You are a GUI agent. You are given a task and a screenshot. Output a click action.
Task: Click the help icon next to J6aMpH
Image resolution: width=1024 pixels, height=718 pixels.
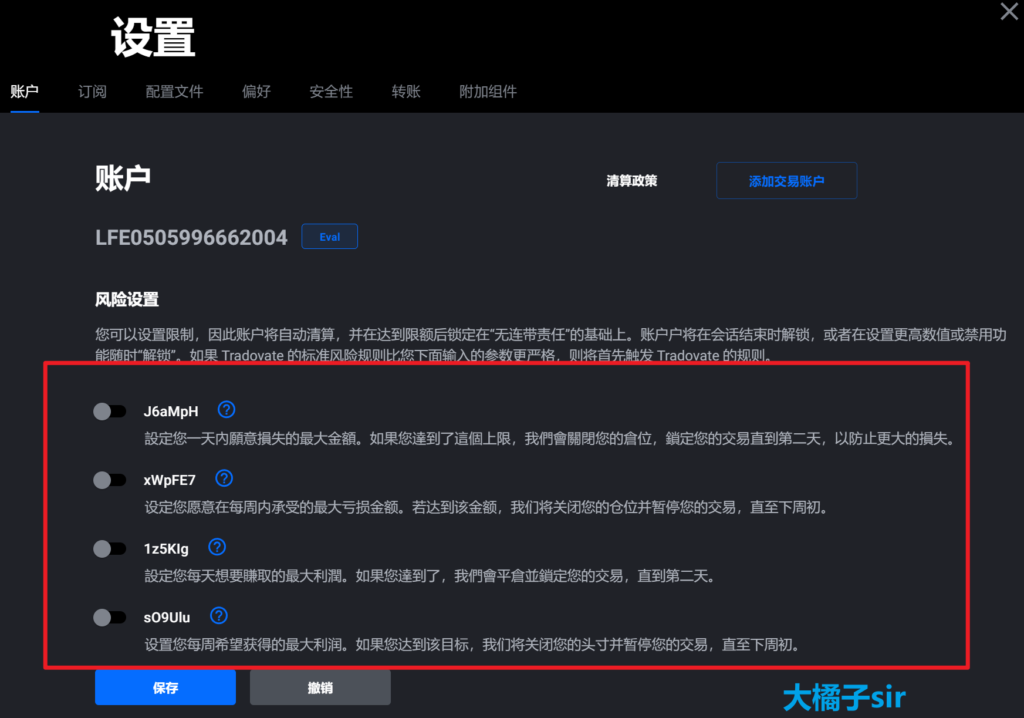click(x=227, y=410)
